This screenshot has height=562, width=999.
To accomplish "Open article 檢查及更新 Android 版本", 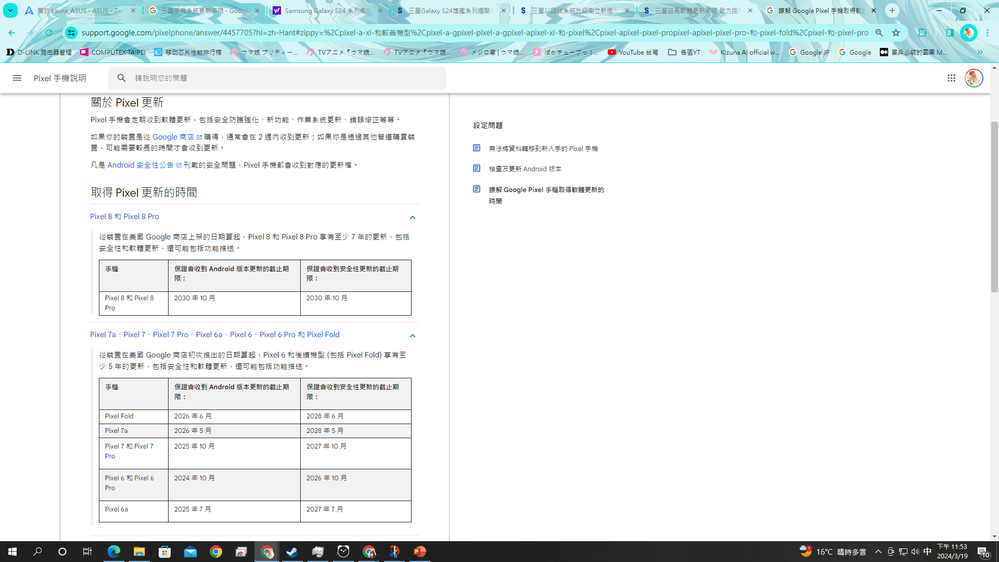I will click(525, 169).
